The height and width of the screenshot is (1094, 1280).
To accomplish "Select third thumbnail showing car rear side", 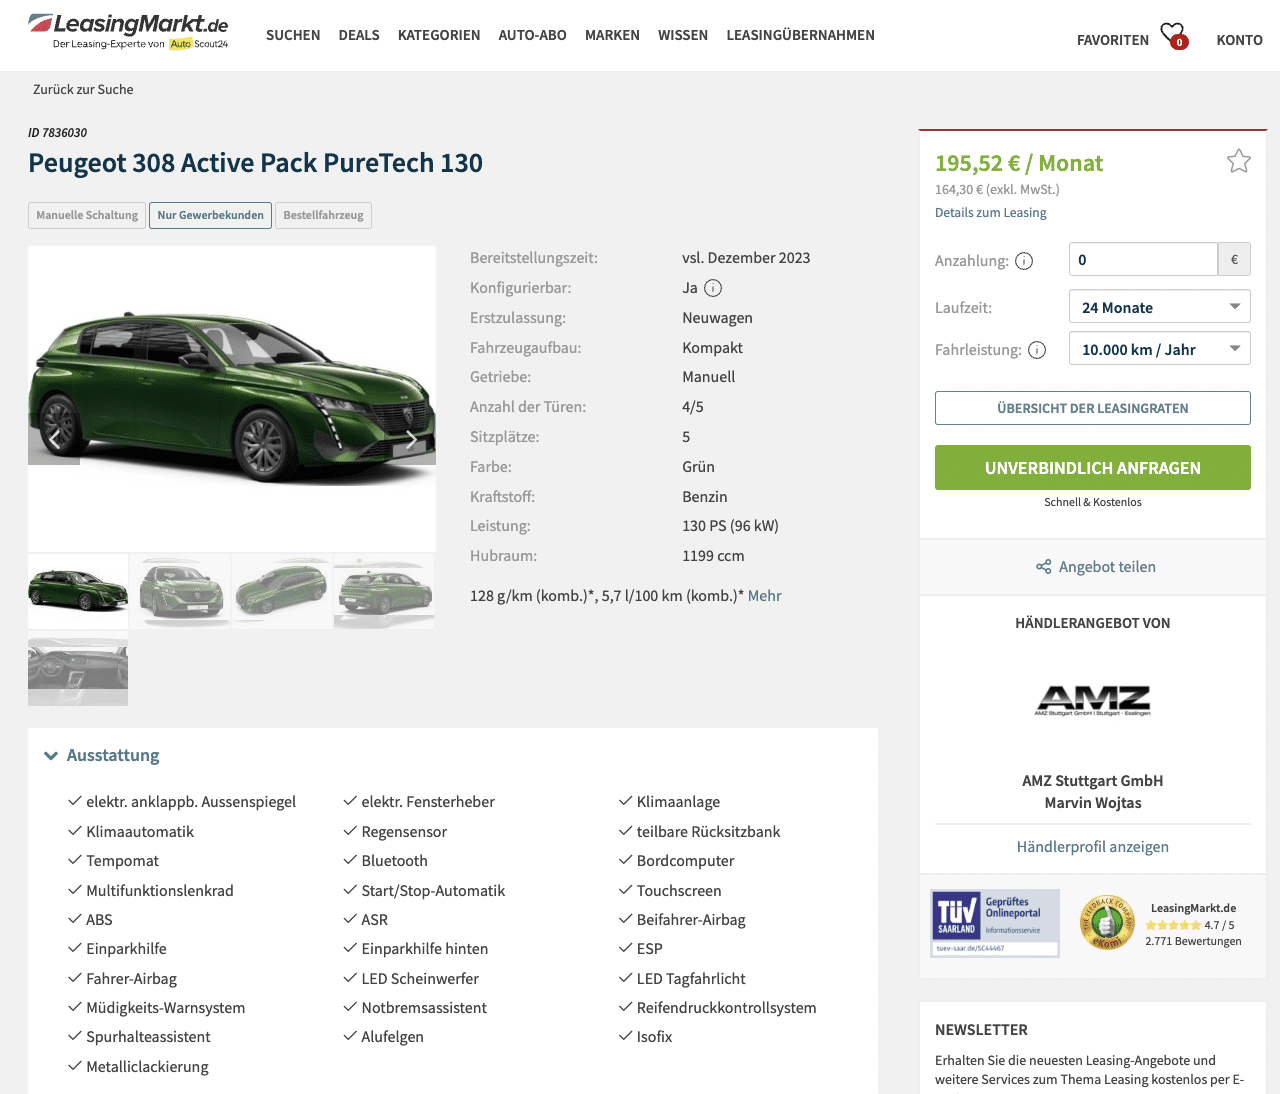I will [282, 591].
